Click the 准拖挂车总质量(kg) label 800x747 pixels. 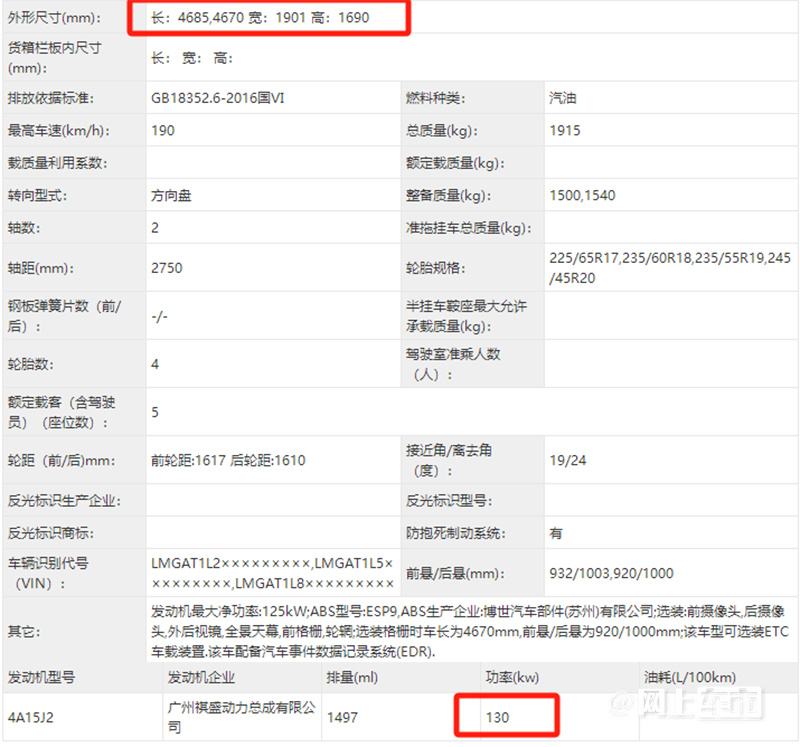pos(468,228)
